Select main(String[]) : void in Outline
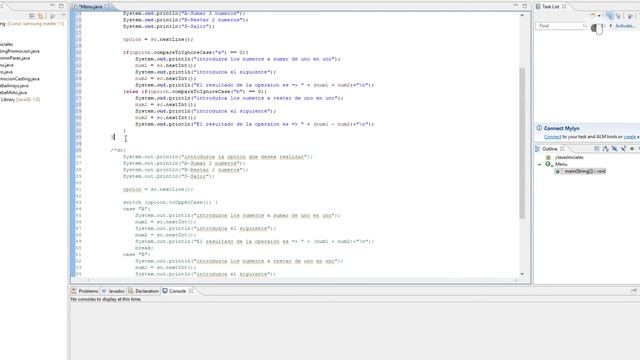640x360 pixels. tap(584, 171)
